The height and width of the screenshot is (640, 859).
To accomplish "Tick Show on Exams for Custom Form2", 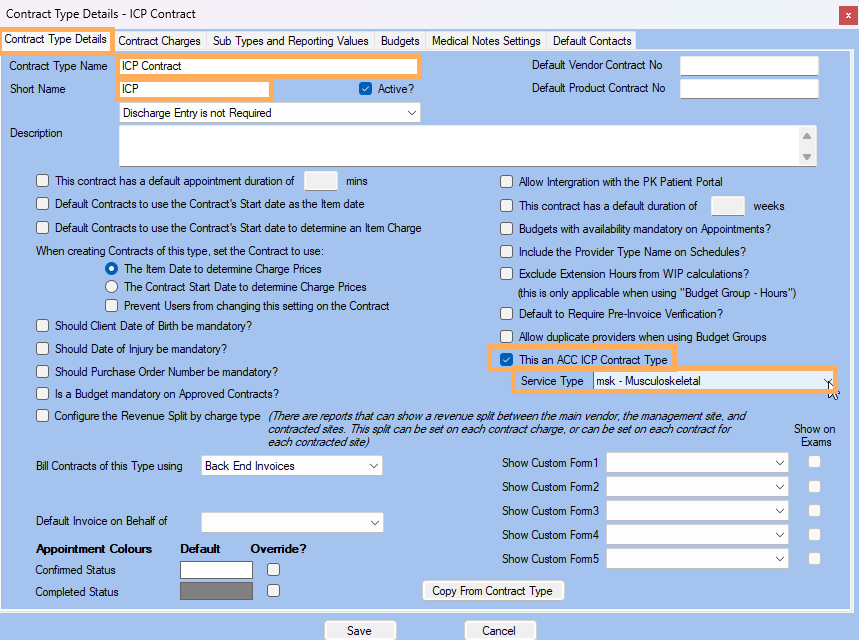I will [x=815, y=486].
